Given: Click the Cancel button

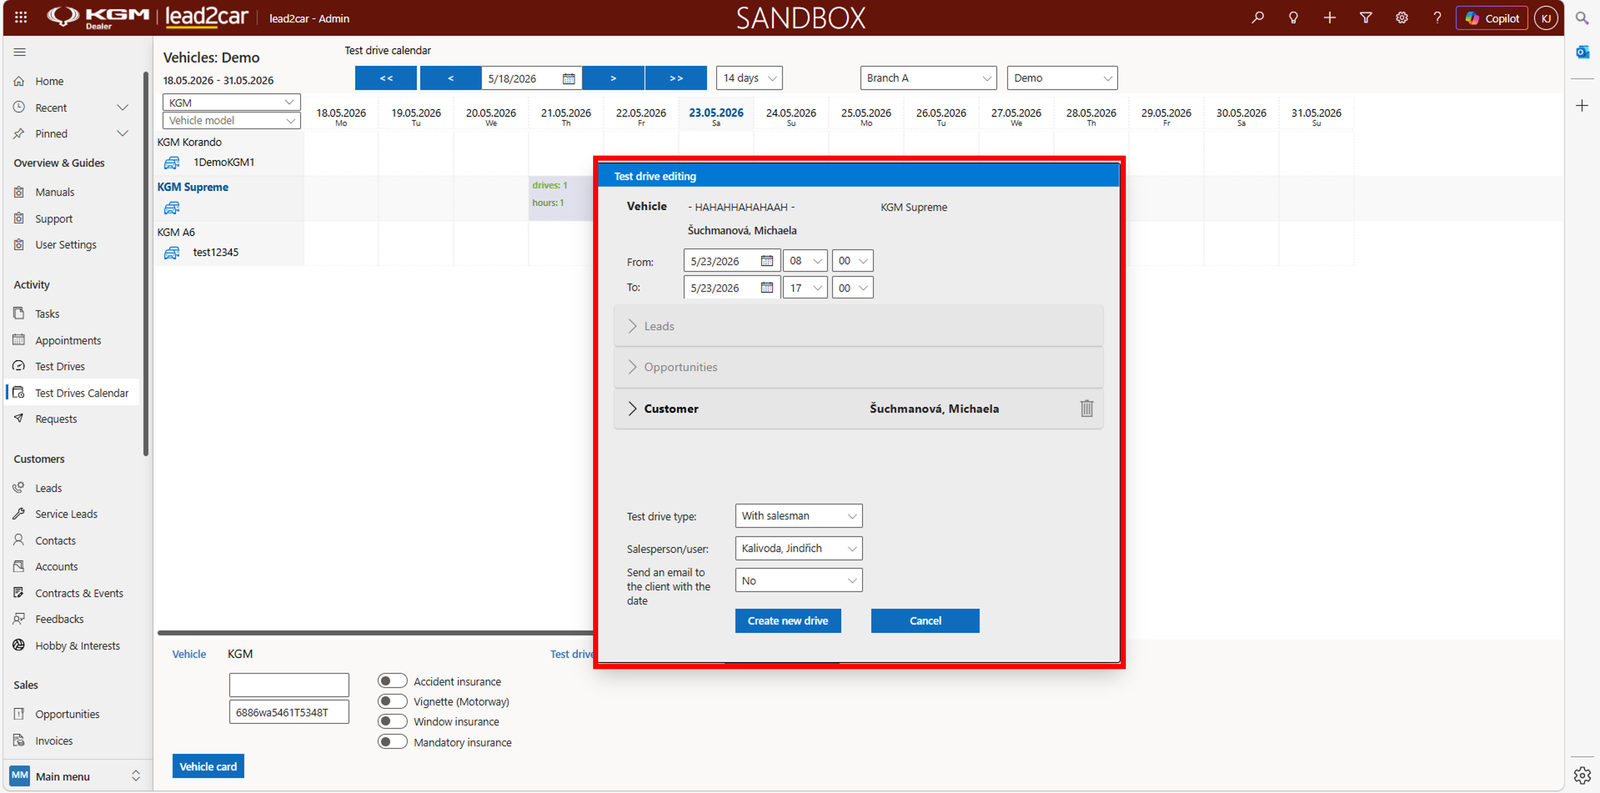Looking at the screenshot, I should [x=925, y=621].
